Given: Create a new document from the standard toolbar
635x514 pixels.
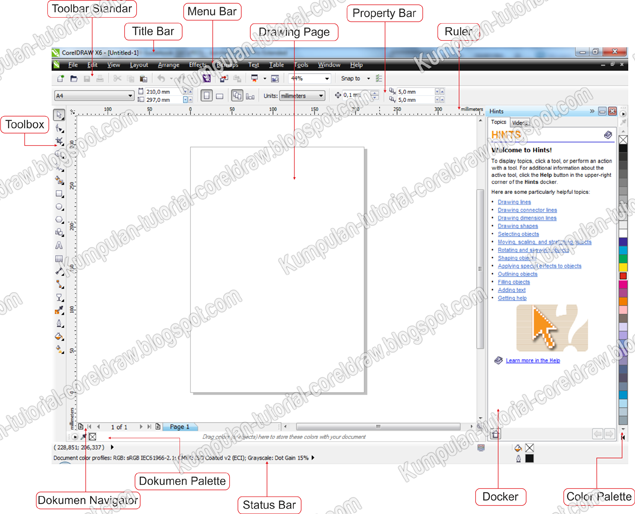Looking at the screenshot, I should [60, 79].
